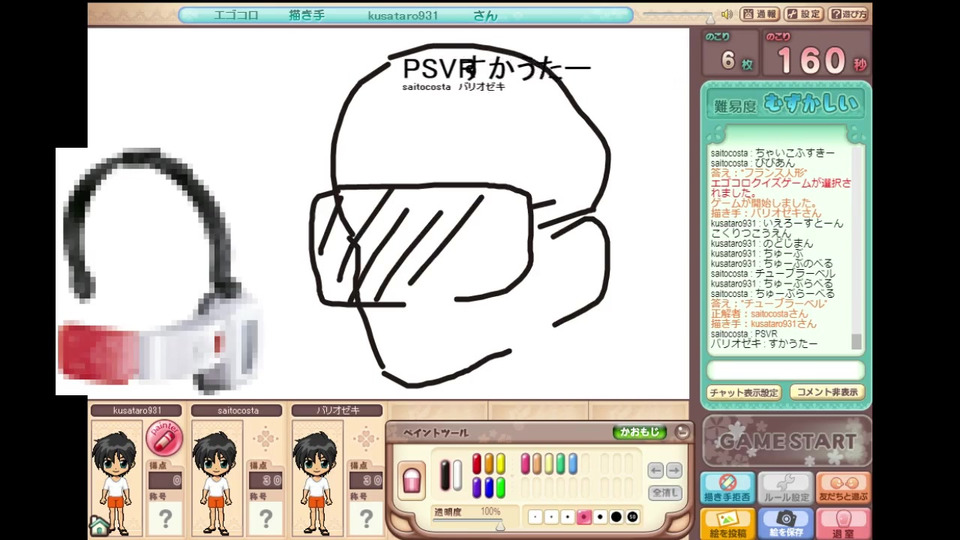Pick the light blue pastel capsule

point(572,463)
